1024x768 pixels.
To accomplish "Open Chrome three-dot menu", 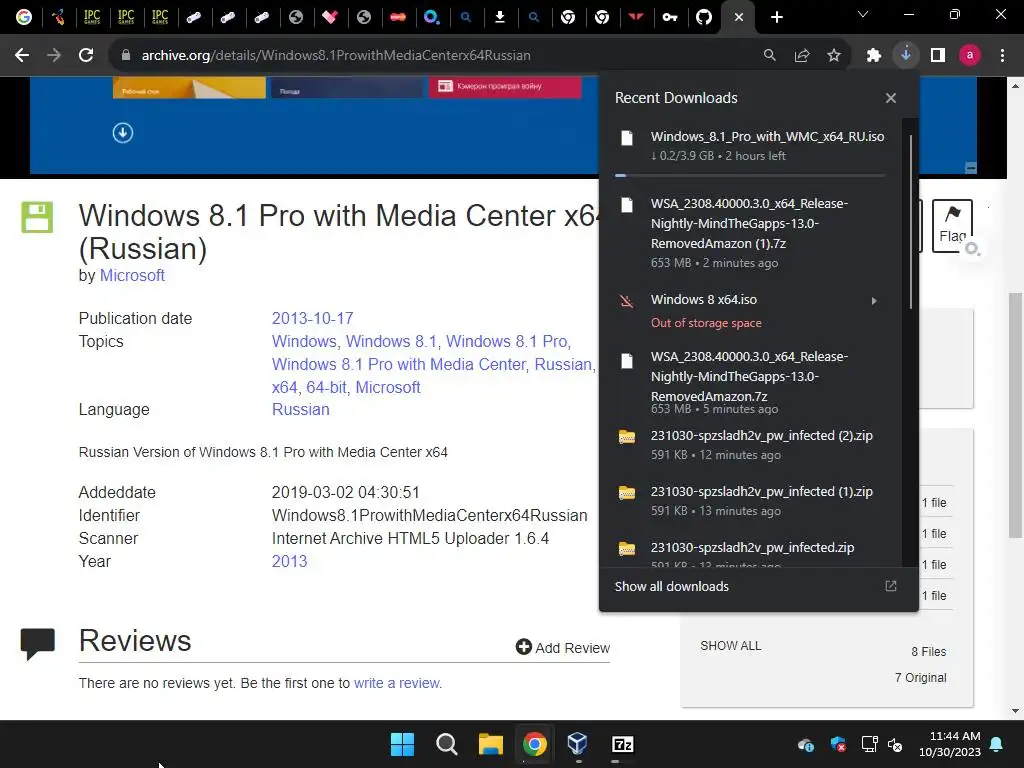I will coord(1002,56).
